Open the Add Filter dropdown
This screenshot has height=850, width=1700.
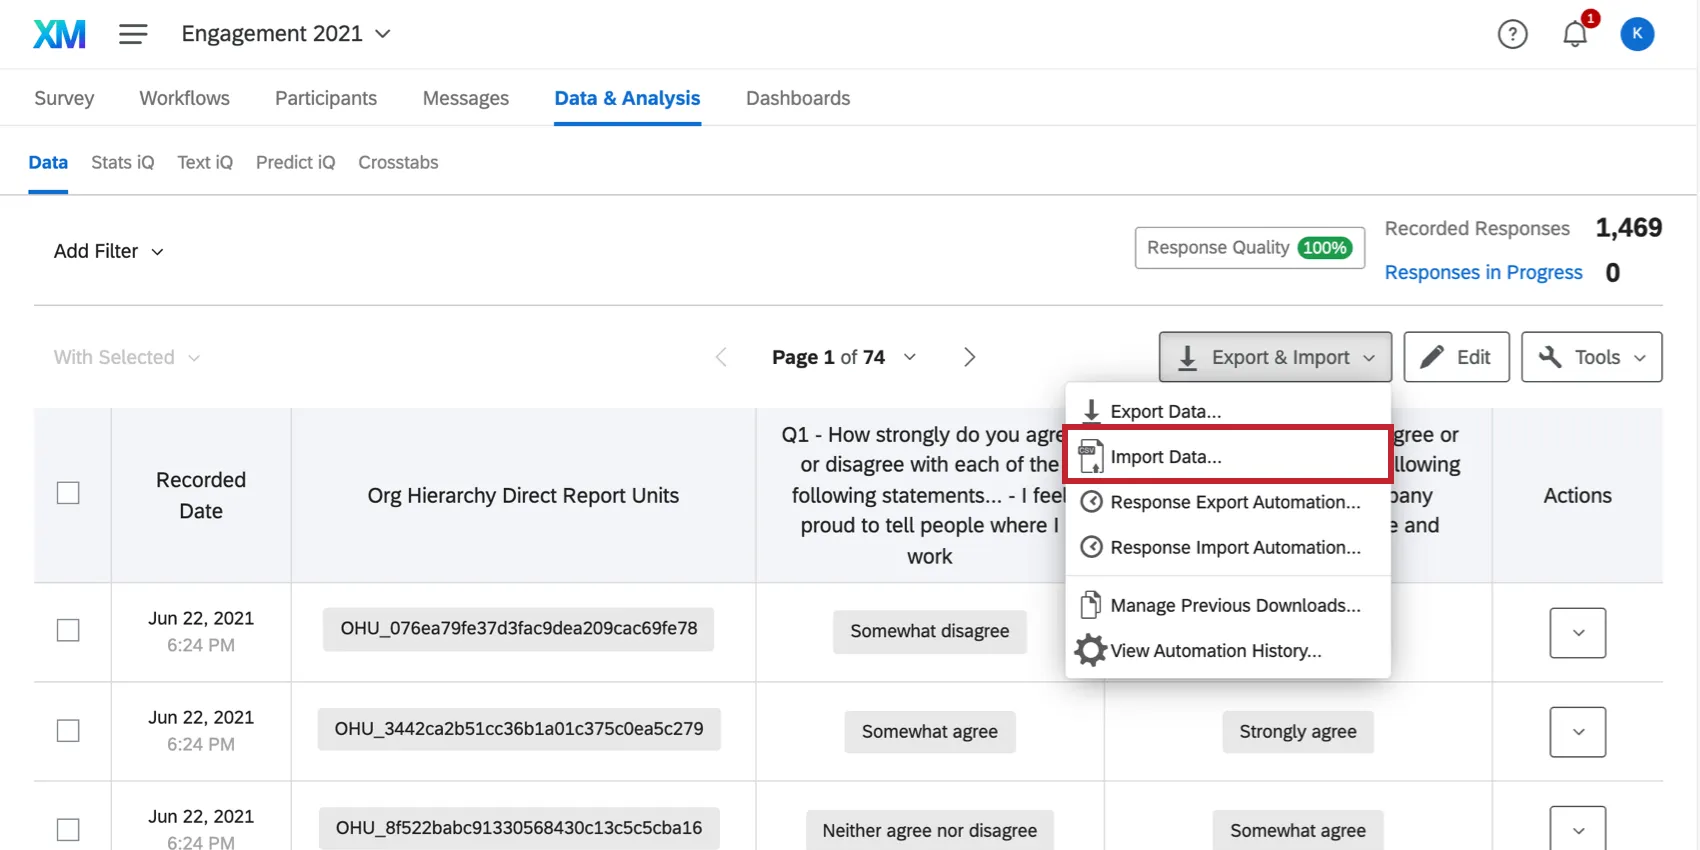click(x=108, y=251)
